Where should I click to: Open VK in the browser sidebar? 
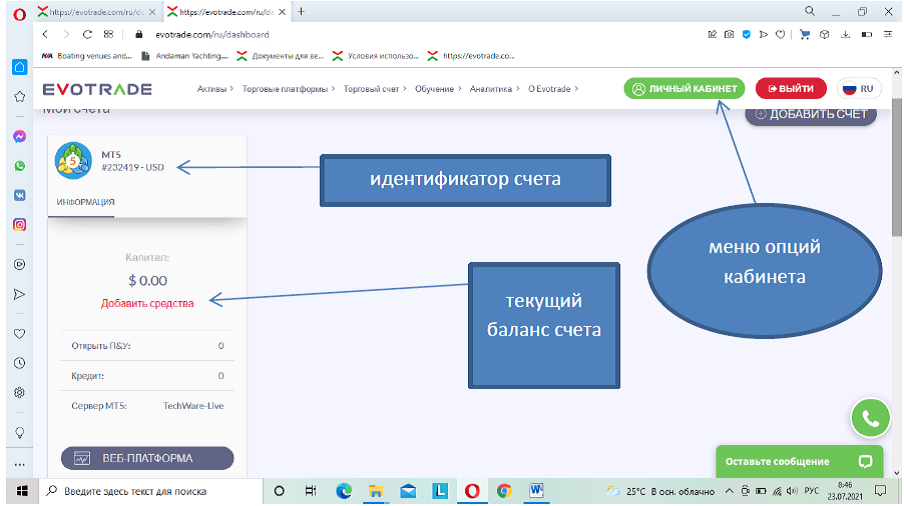19,195
